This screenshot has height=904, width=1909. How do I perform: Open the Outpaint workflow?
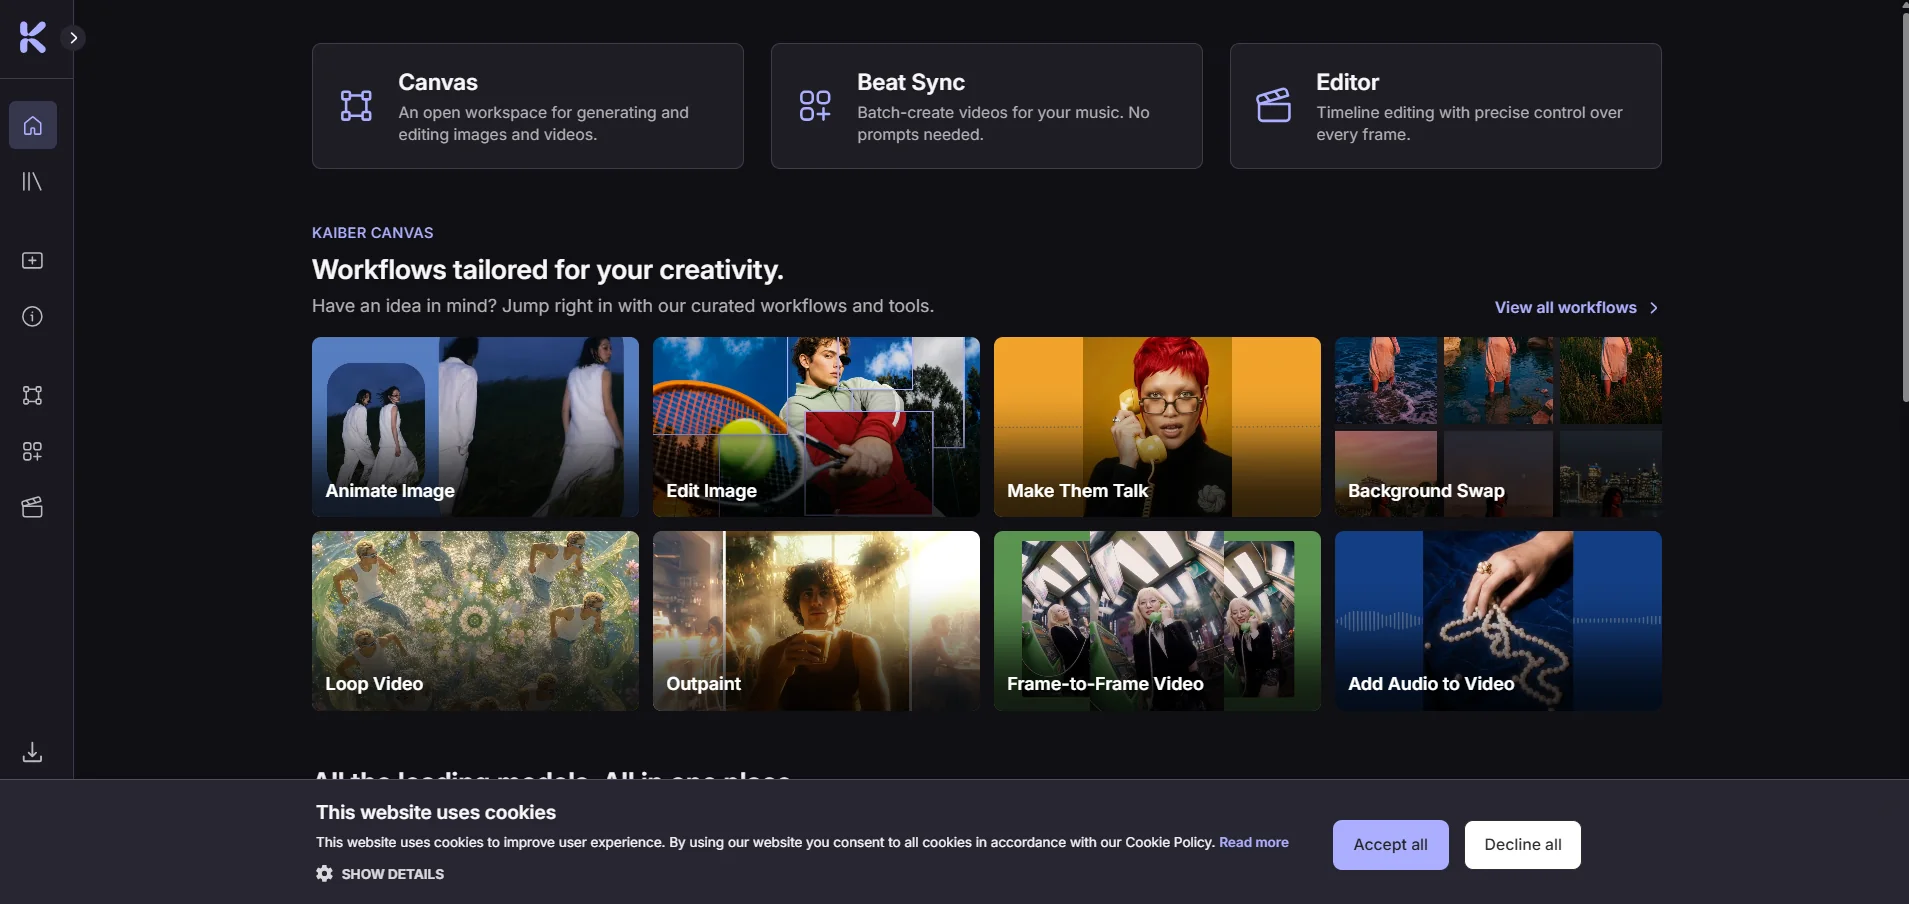(x=816, y=621)
